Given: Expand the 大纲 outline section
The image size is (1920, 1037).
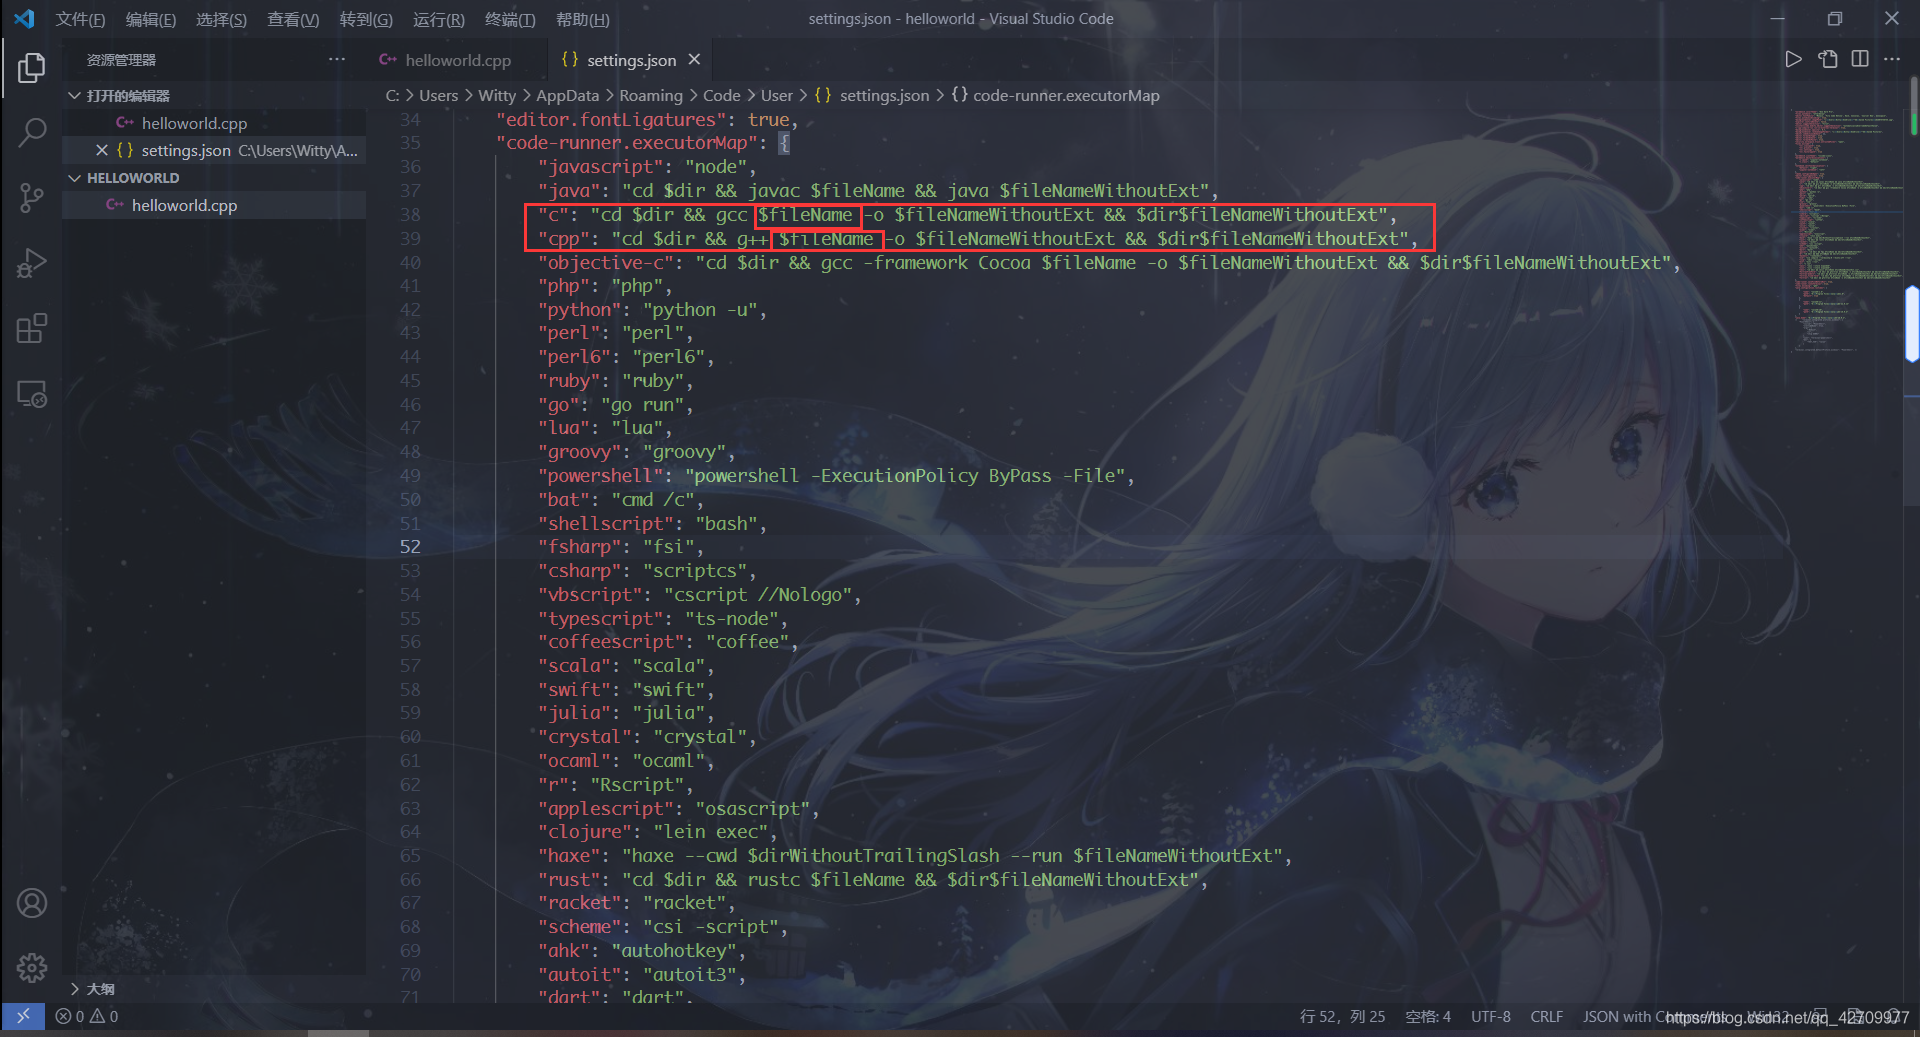Looking at the screenshot, I should pyautogui.click(x=74, y=989).
